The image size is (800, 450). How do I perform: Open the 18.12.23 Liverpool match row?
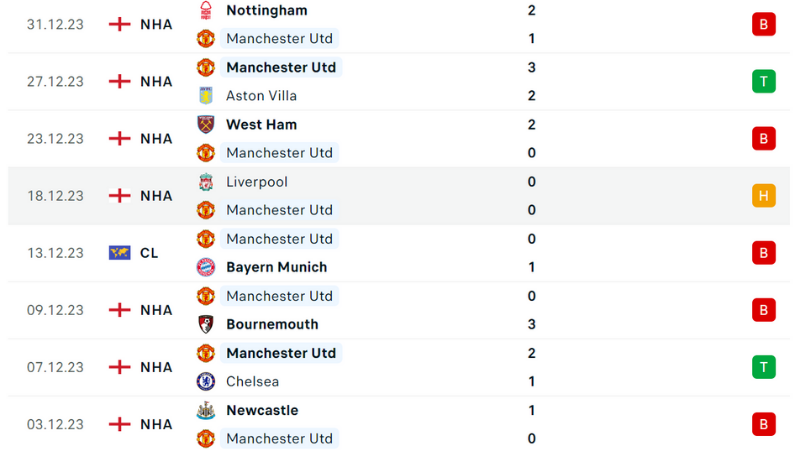click(399, 196)
